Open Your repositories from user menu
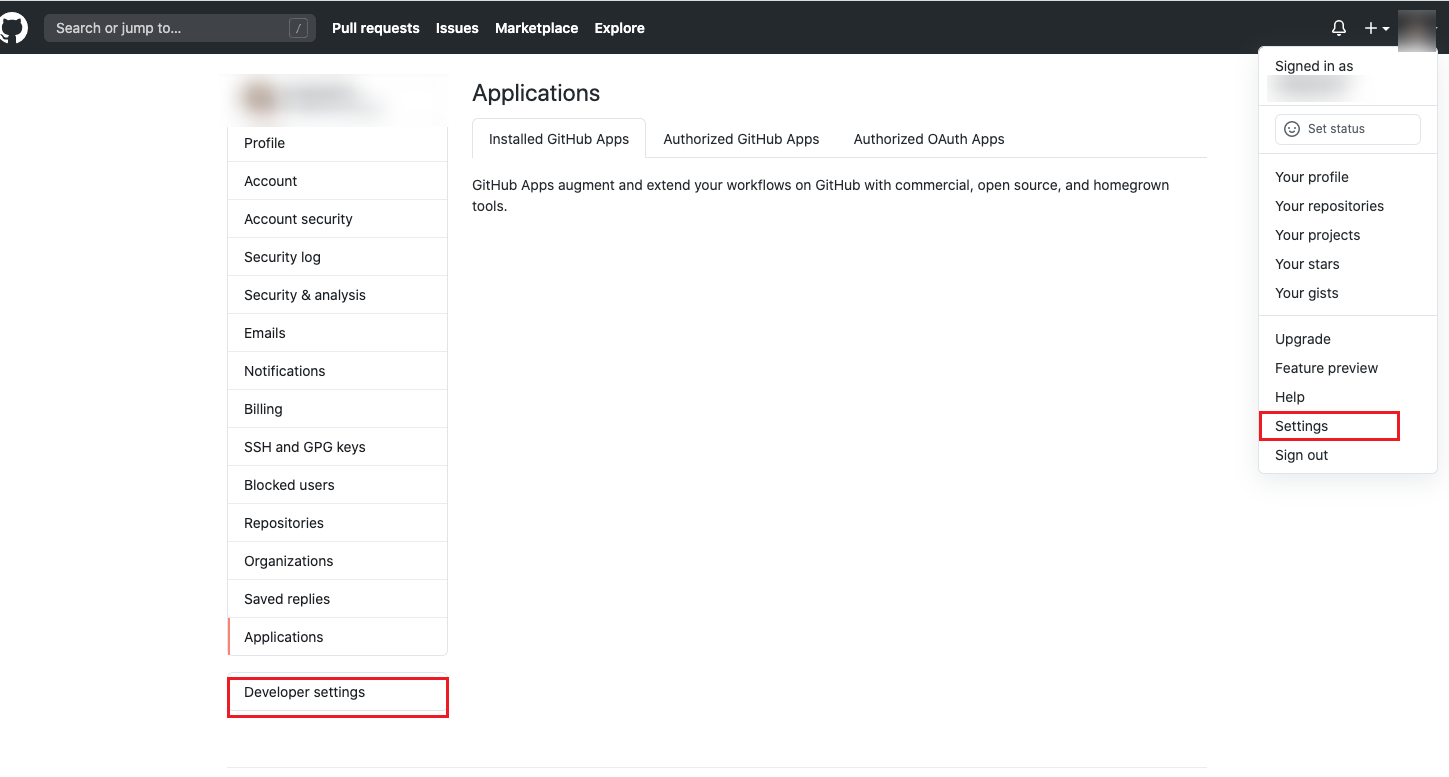 tap(1329, 206)
